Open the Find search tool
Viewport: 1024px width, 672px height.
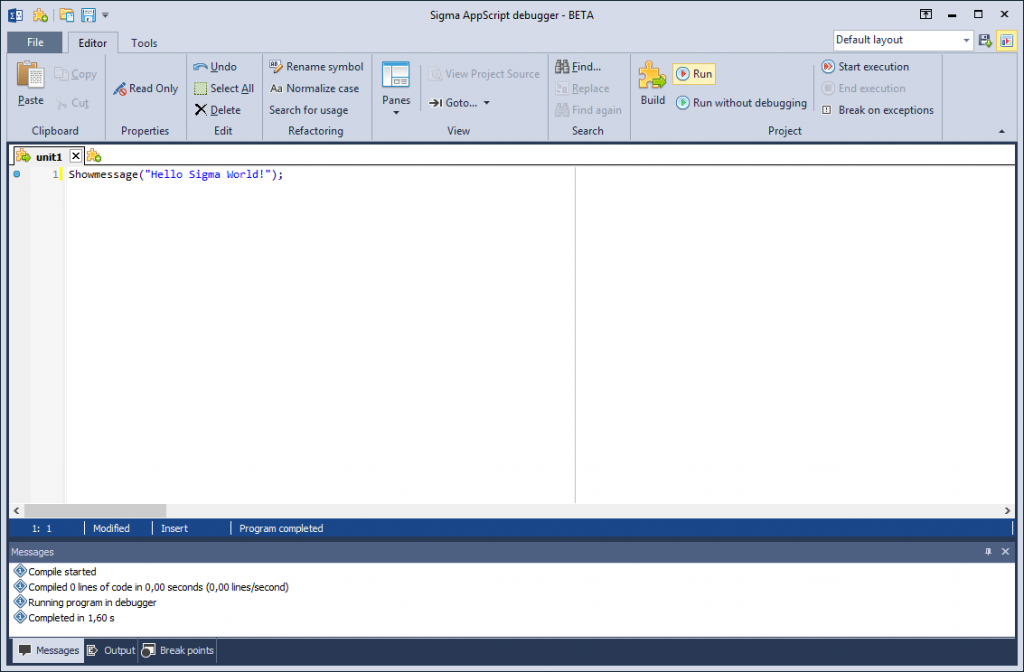point(579,67)
